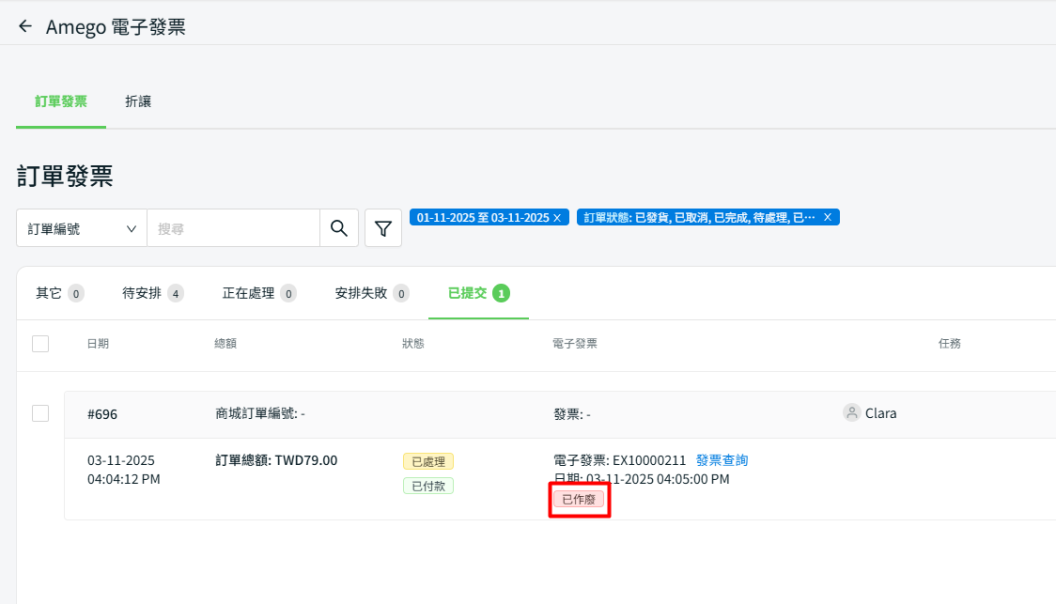Click the magnifying glass search icon

pos(339,228)
